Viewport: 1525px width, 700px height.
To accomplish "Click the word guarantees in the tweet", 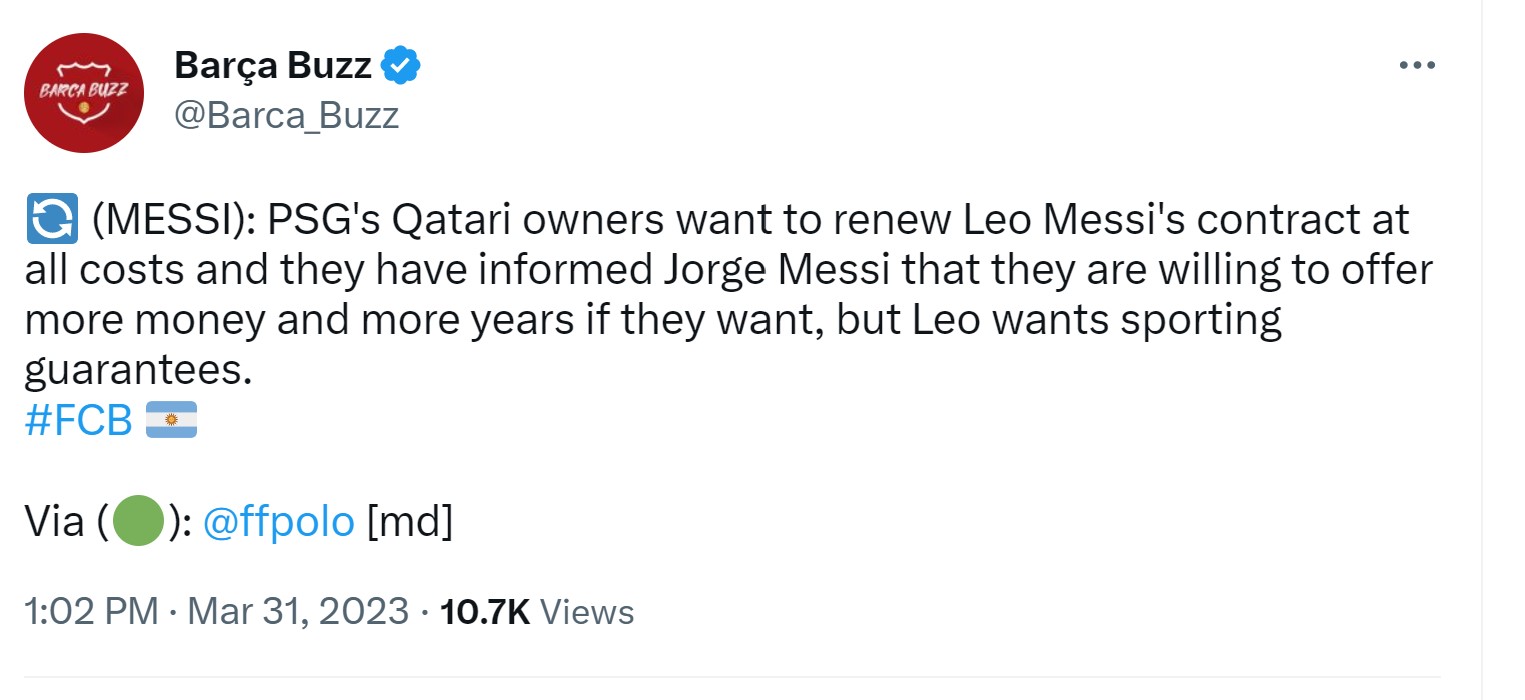I will point(135,371).
